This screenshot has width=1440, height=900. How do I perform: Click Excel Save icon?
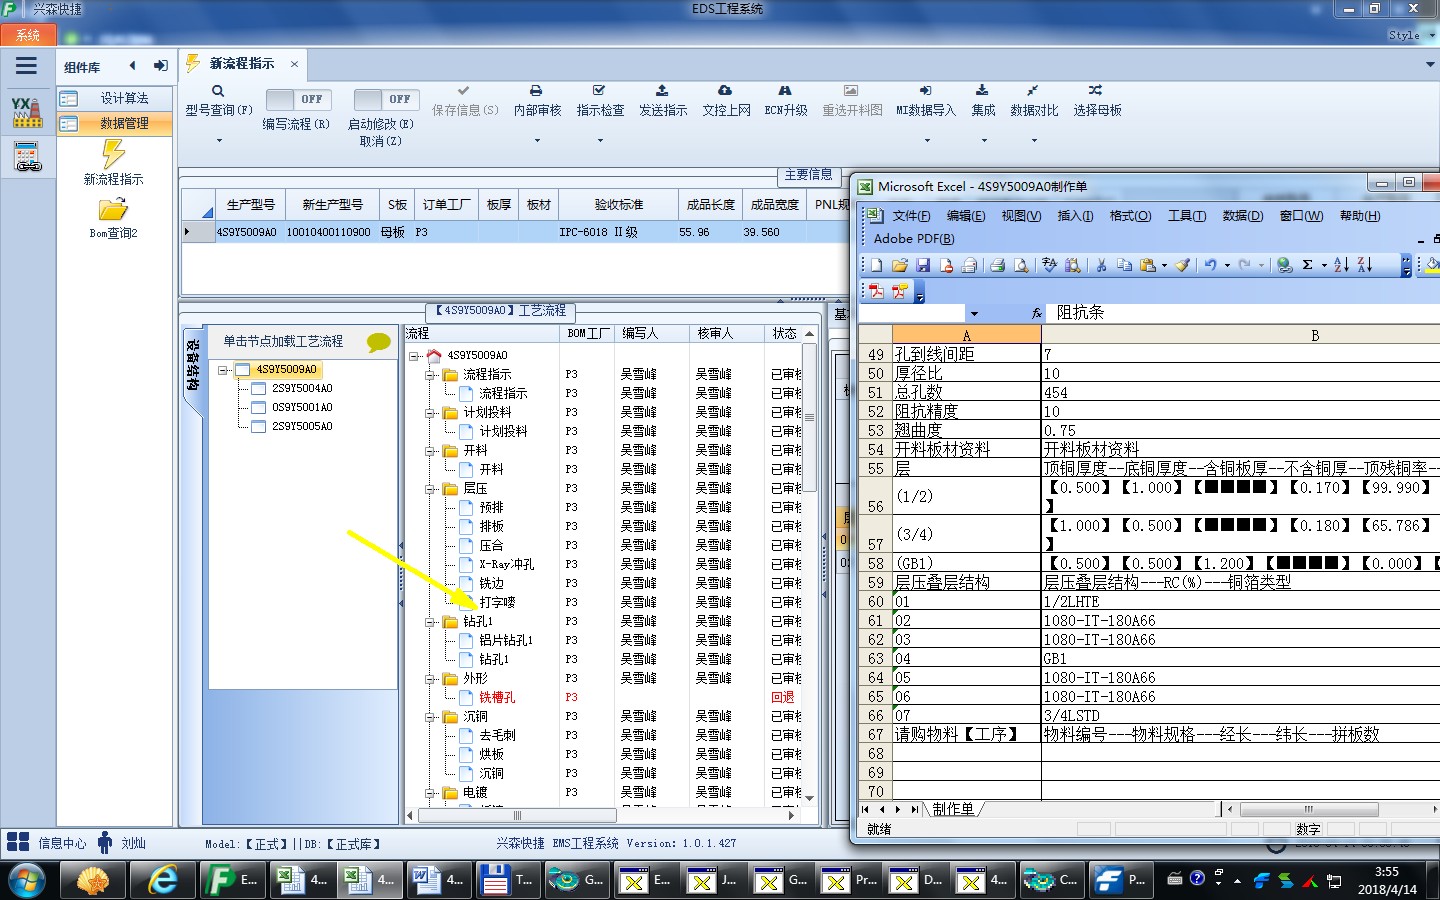[x=923, y=265]
